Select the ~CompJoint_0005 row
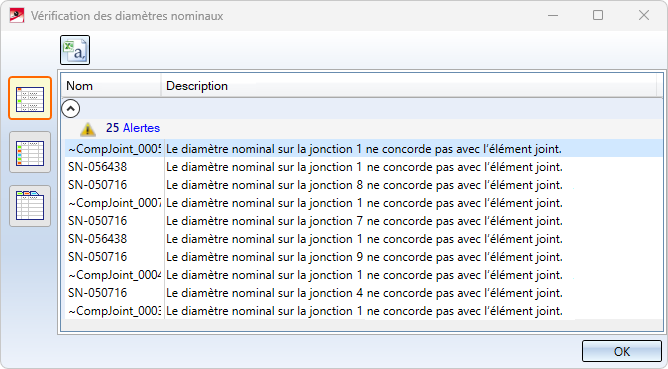668x369 pixels. 363,149
